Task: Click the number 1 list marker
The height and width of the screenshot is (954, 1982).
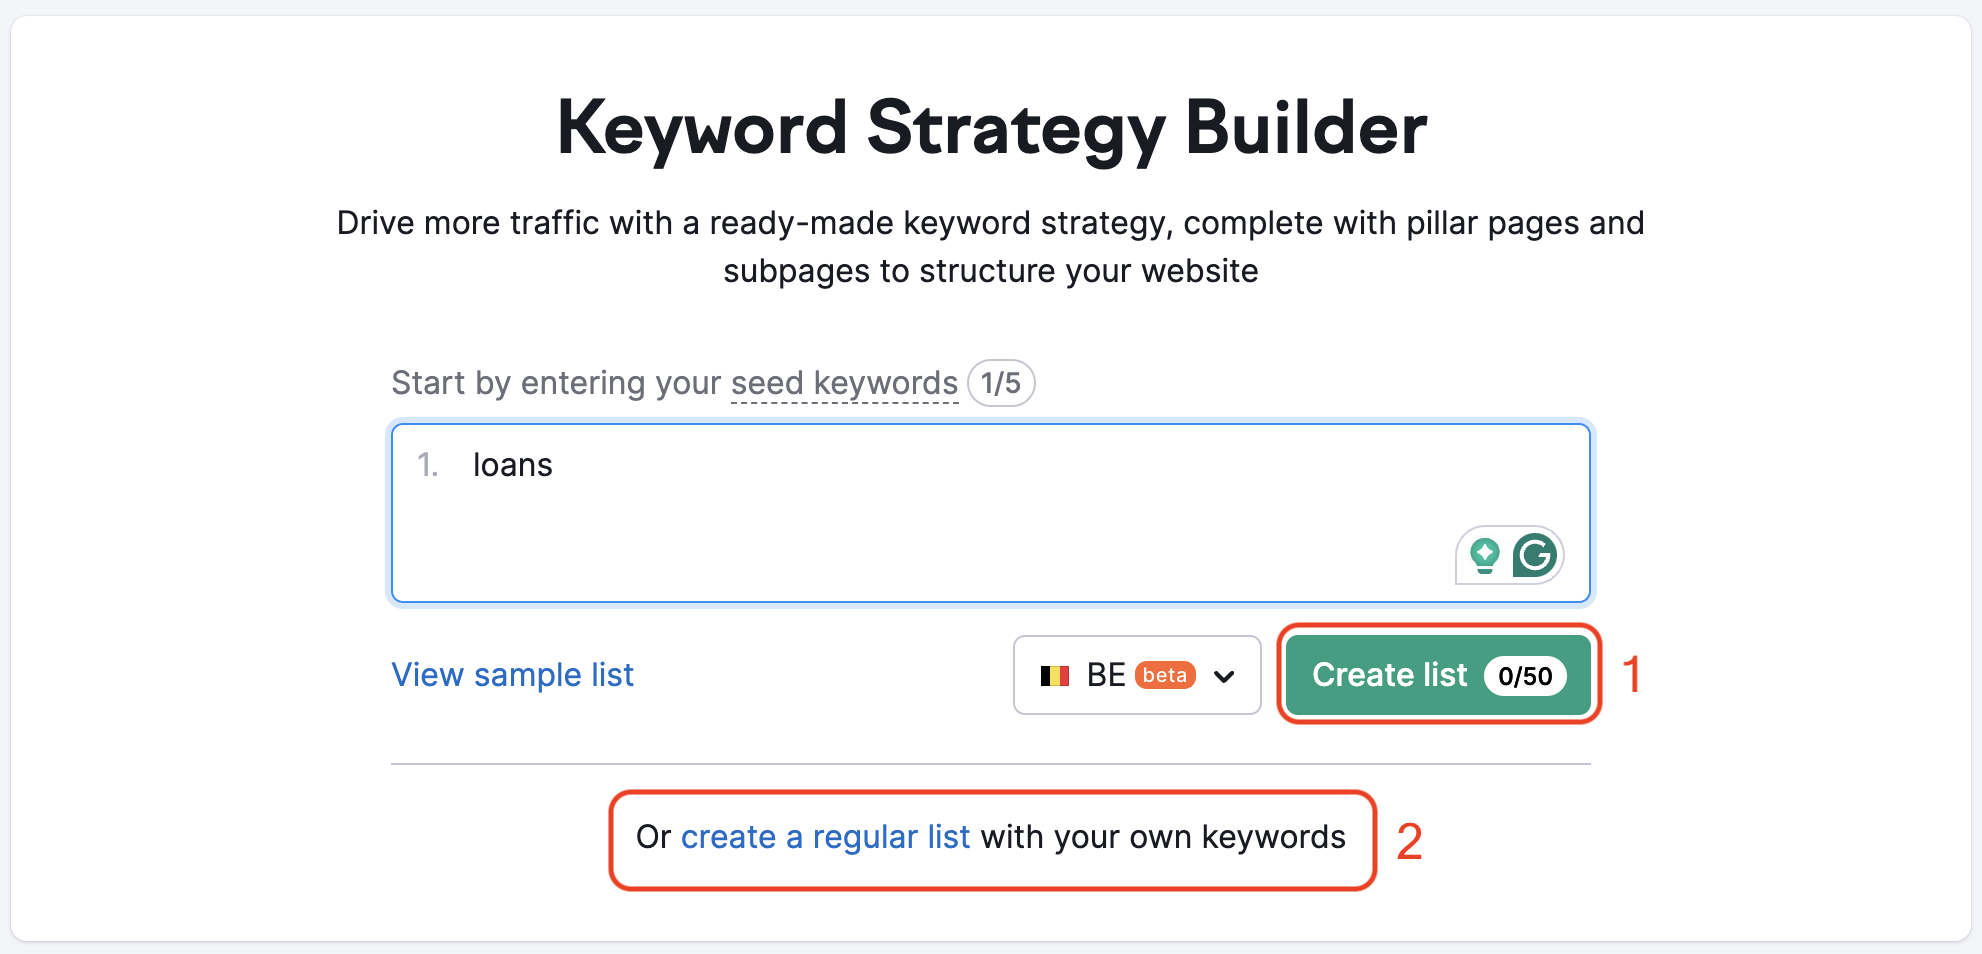Action: click(428, 465)
